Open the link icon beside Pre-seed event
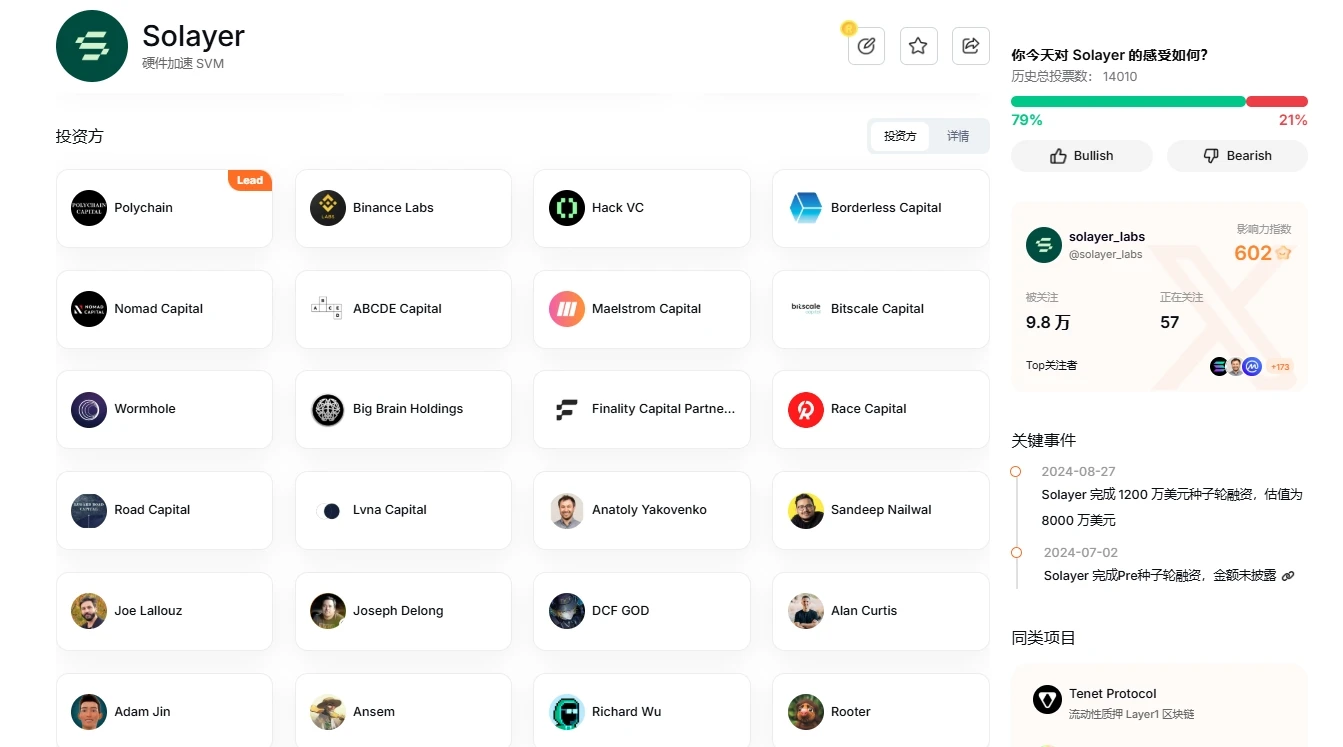1343x747 pixels. point(1288,576)
